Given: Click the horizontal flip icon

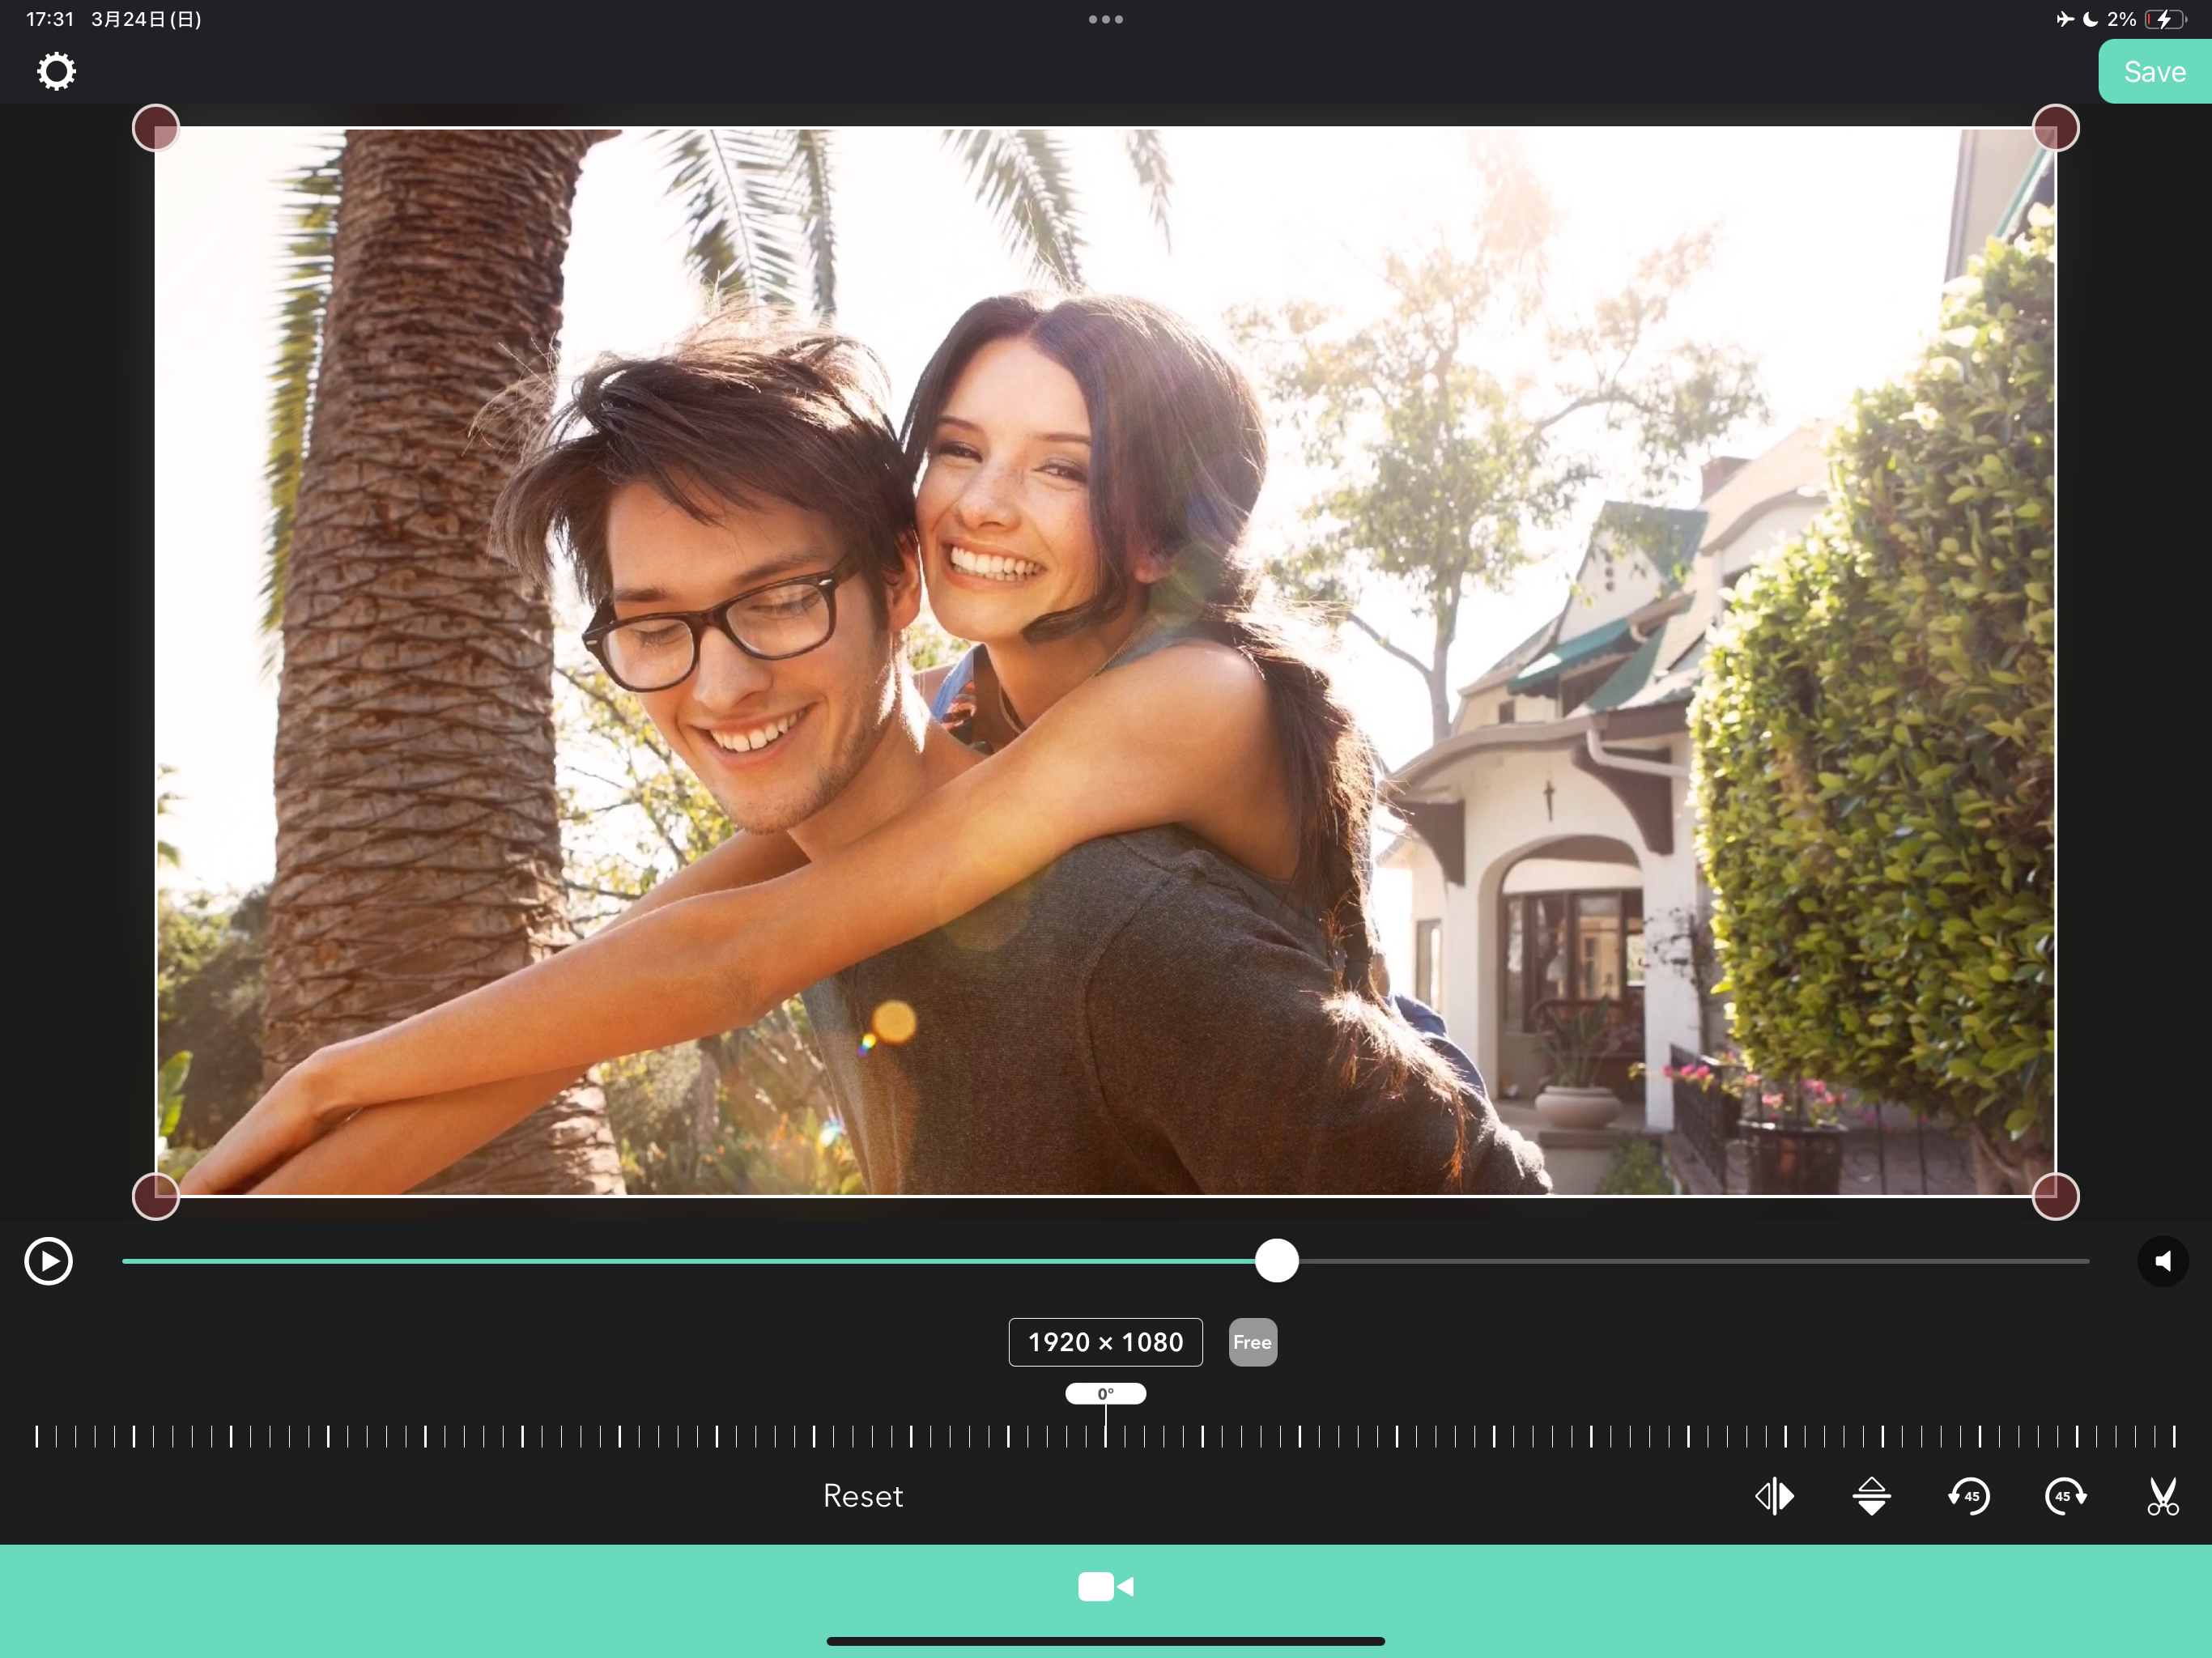Looking at the screenshot, I should click(1774, 1496).
